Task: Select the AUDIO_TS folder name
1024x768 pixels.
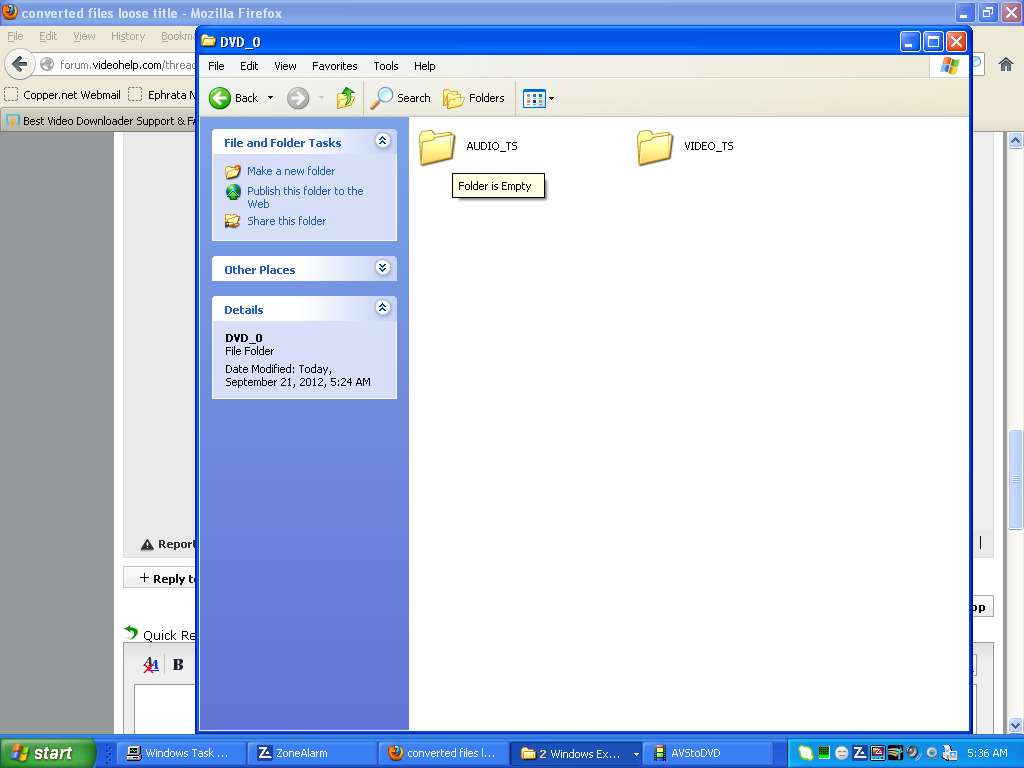Action: 492,146
